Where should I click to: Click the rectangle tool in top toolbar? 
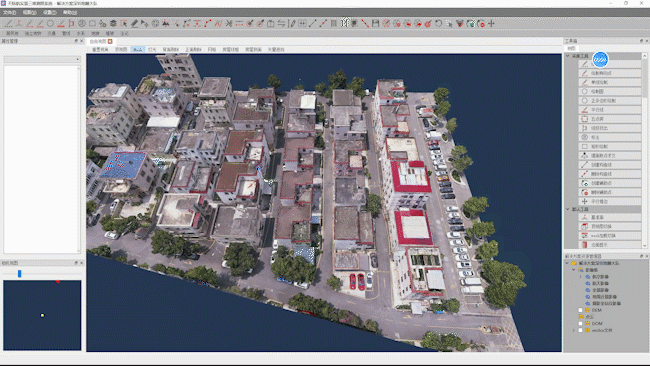[92, 24]
